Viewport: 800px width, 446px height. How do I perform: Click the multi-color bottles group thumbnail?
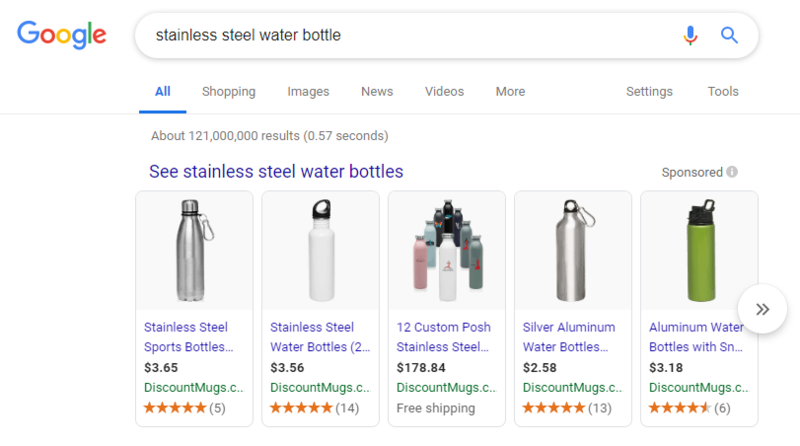coord(446,249)
